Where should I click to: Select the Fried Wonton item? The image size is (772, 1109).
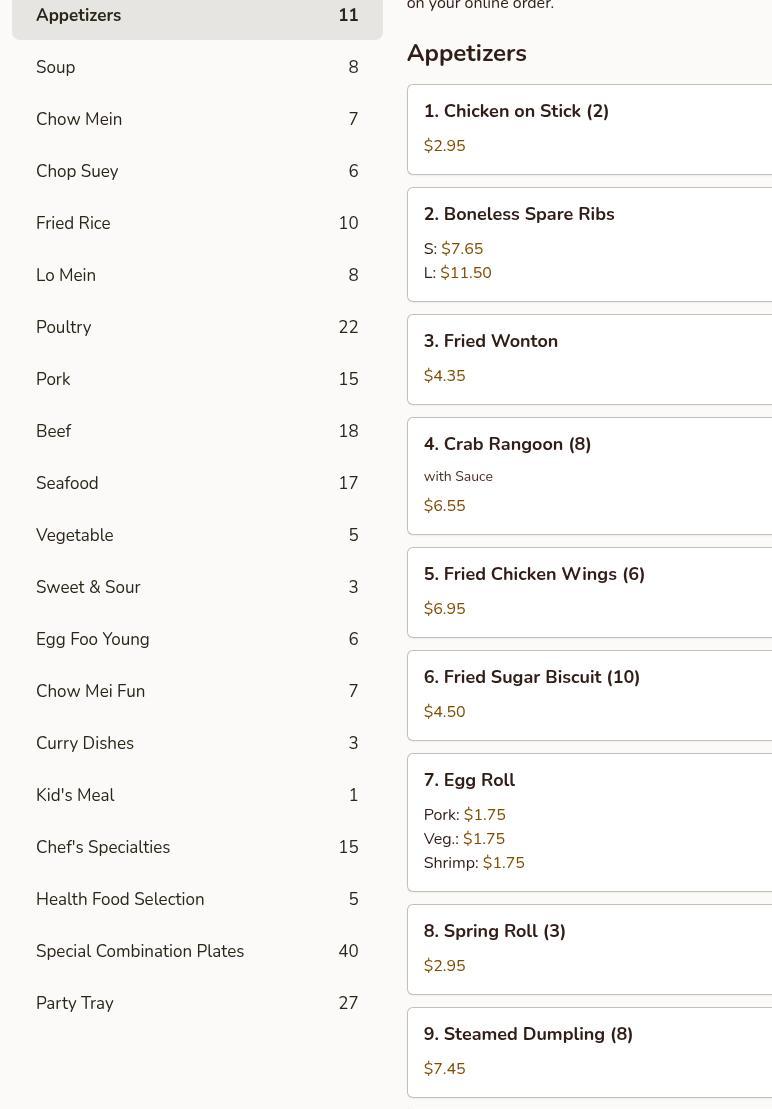[x=590, y=359]
